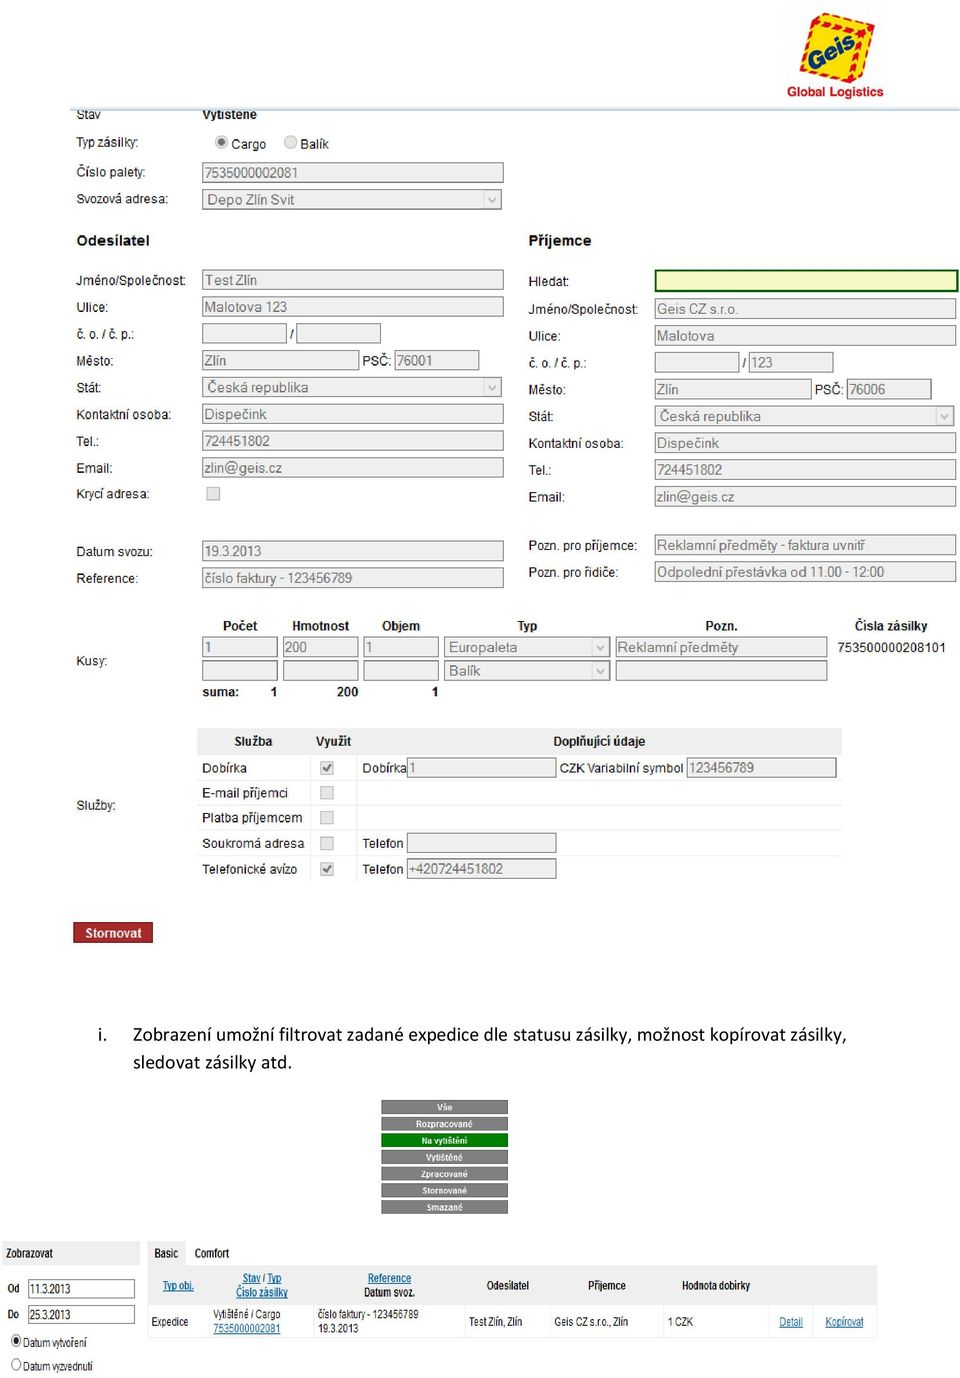Click the recipient company field Geis CZ s.r.o.
Image resolution: width=960 pixels, height=1378 pixels.
point(805,309)
